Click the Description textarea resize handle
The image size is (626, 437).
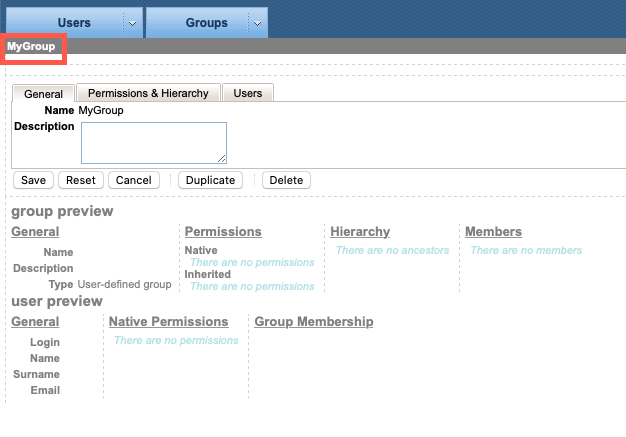click(222, 158)
